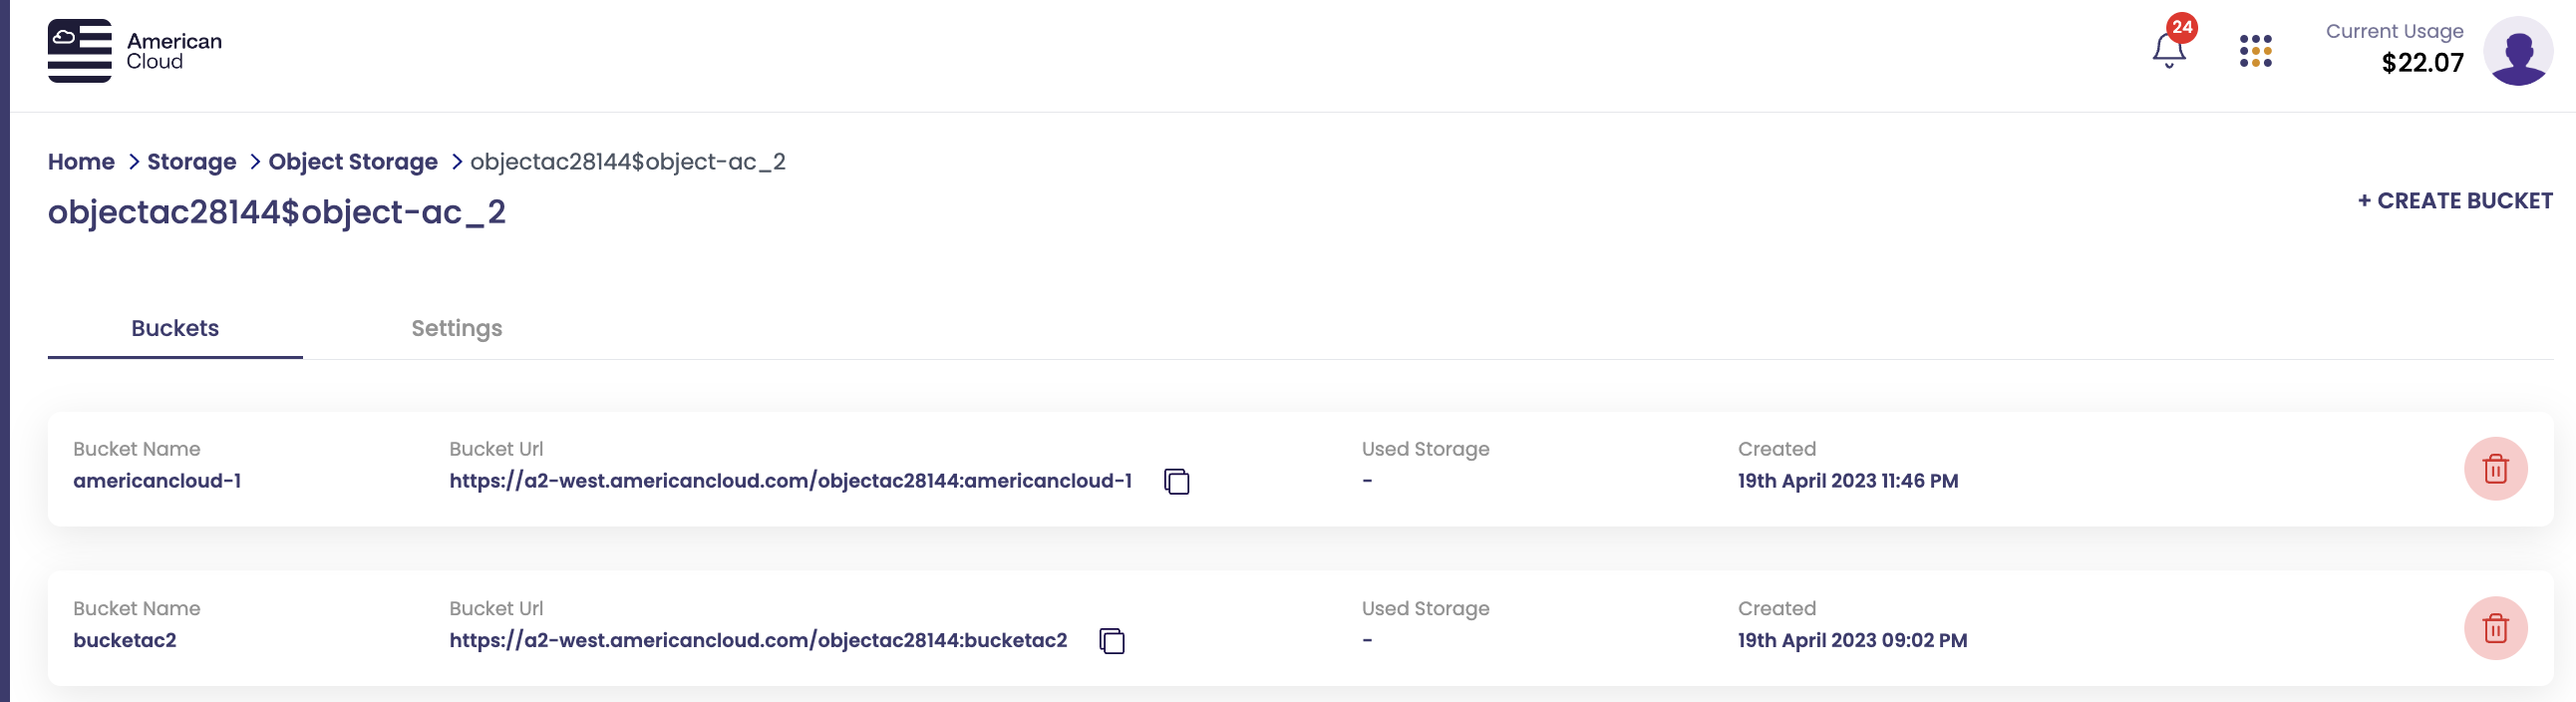Switch to the Settings tab
The height and width of the screenshot is (702, 2576).
(456, 328)
